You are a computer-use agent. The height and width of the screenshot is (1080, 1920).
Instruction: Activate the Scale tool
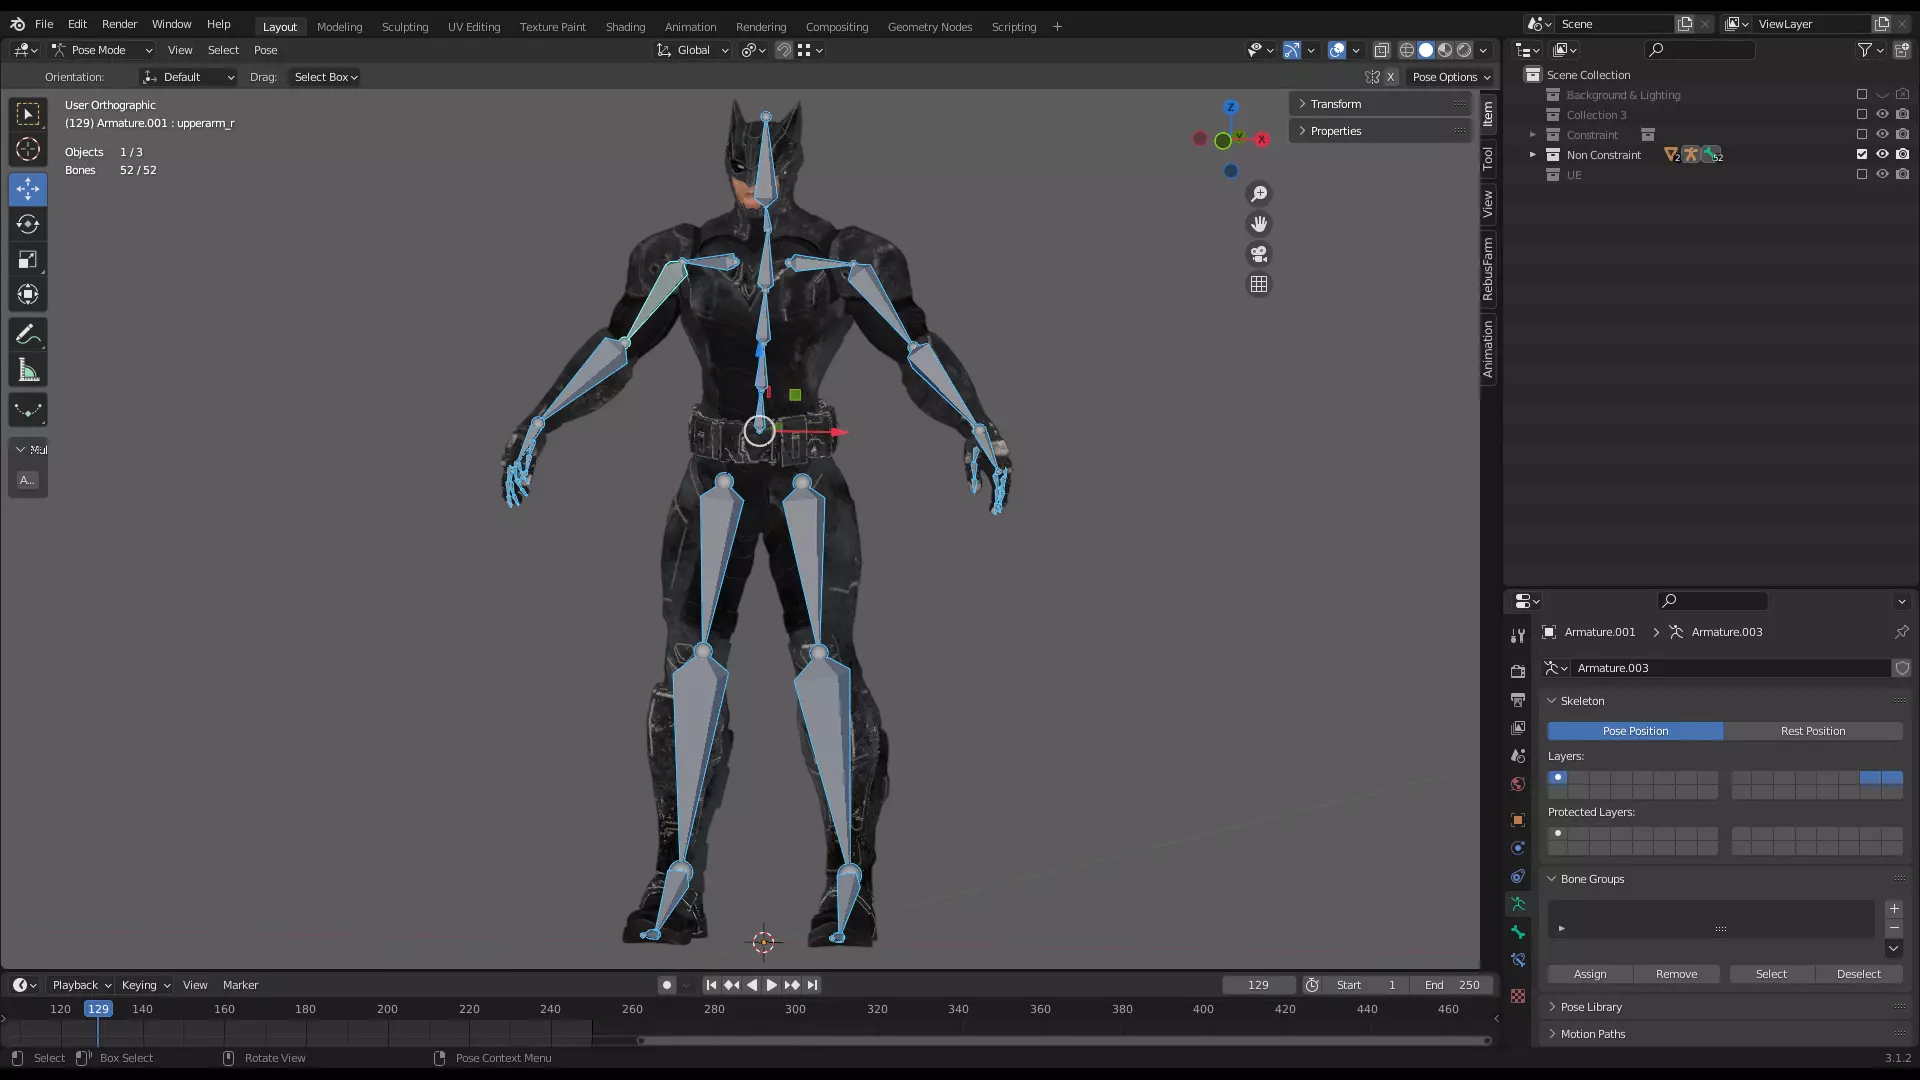[x=28, y=259]
